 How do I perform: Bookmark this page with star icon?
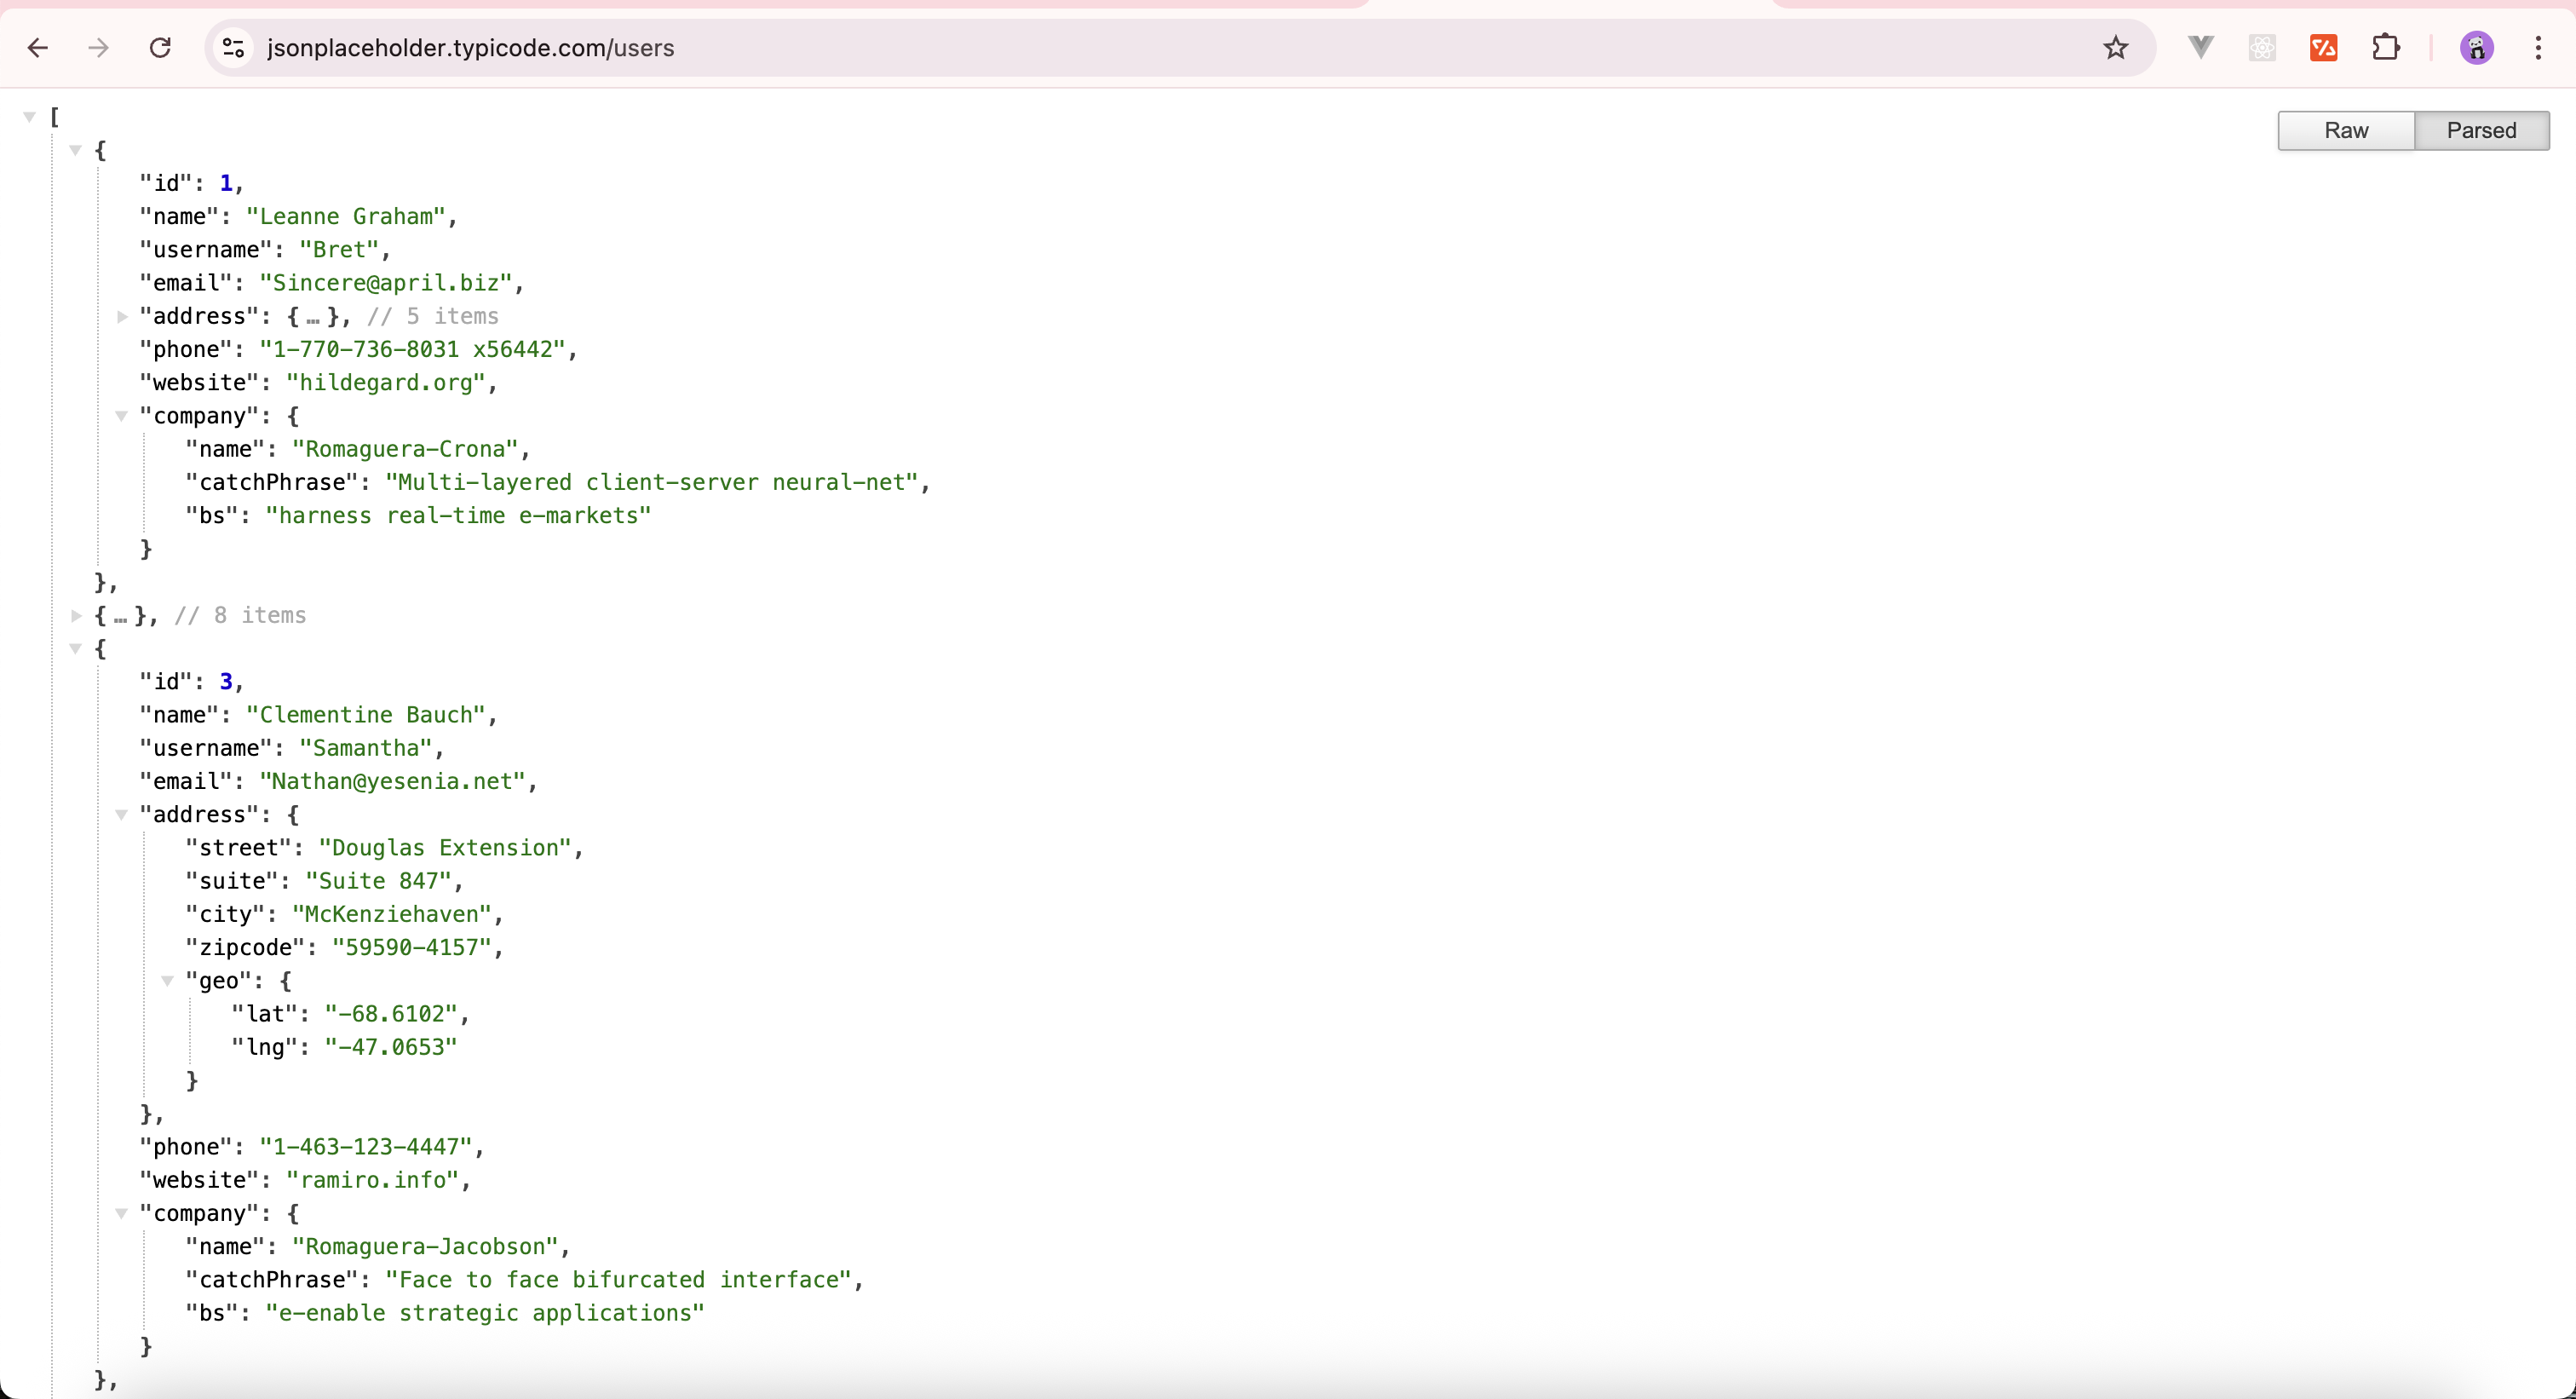[2115, 48]
